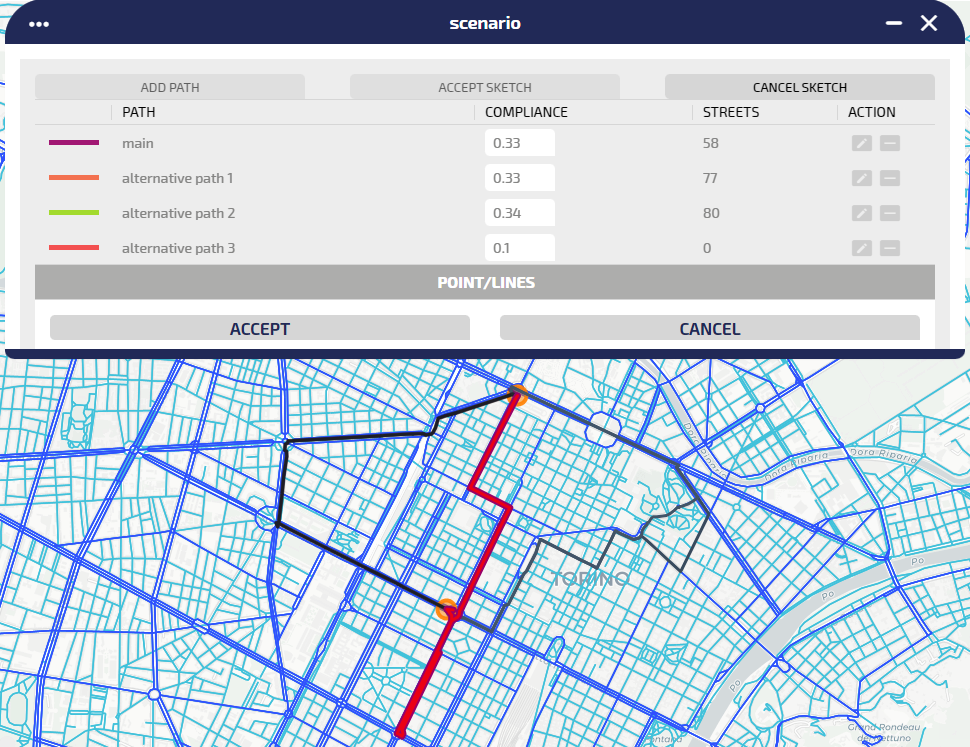Delete alternative path 1 minus icon
This screenshot has height=747, width=970.
point(889,178)
